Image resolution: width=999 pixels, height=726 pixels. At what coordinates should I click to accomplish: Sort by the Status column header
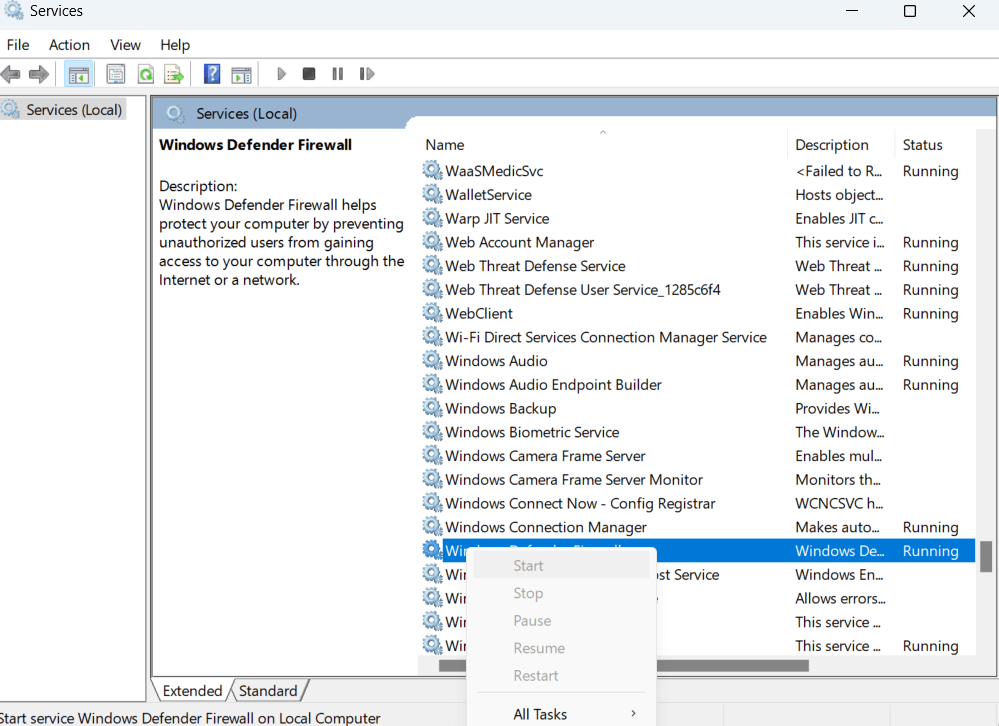[x=922, y=145]
